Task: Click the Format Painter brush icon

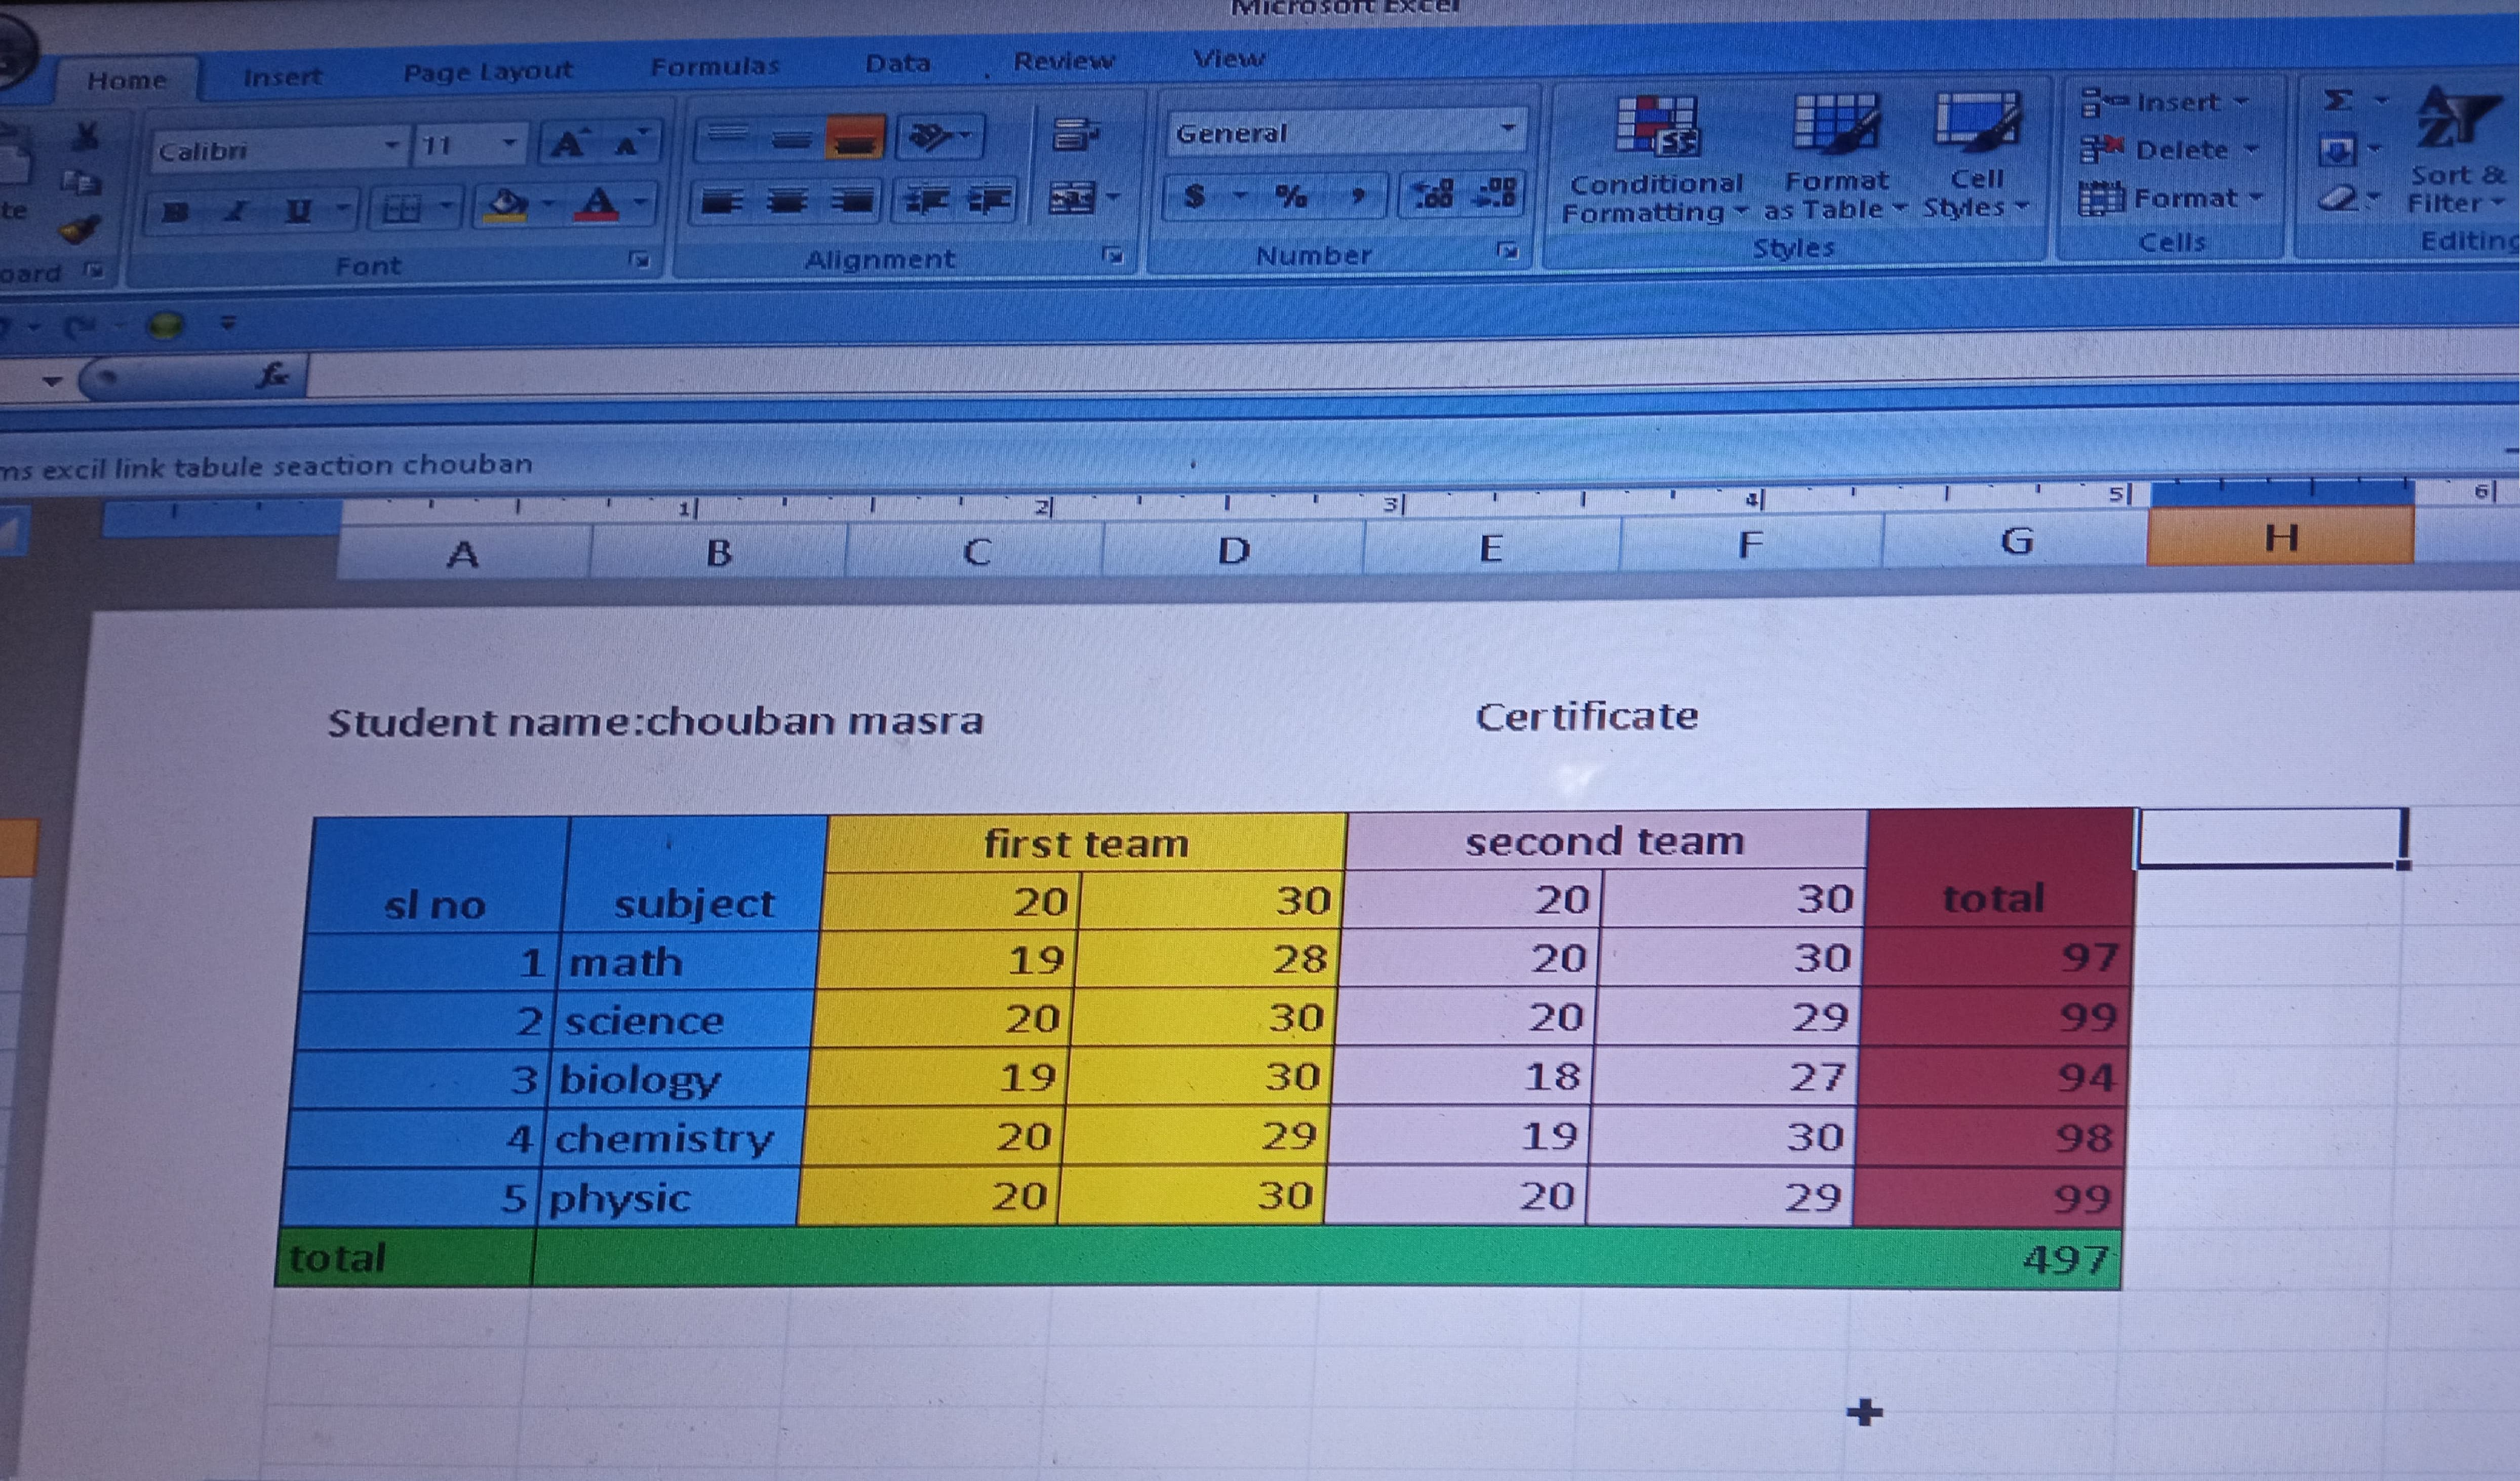Action: pos(78,230)
